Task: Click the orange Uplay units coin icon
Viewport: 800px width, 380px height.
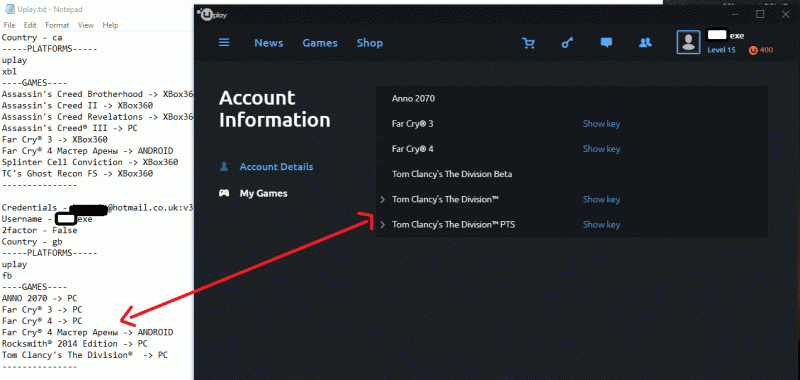Action: 754,50
